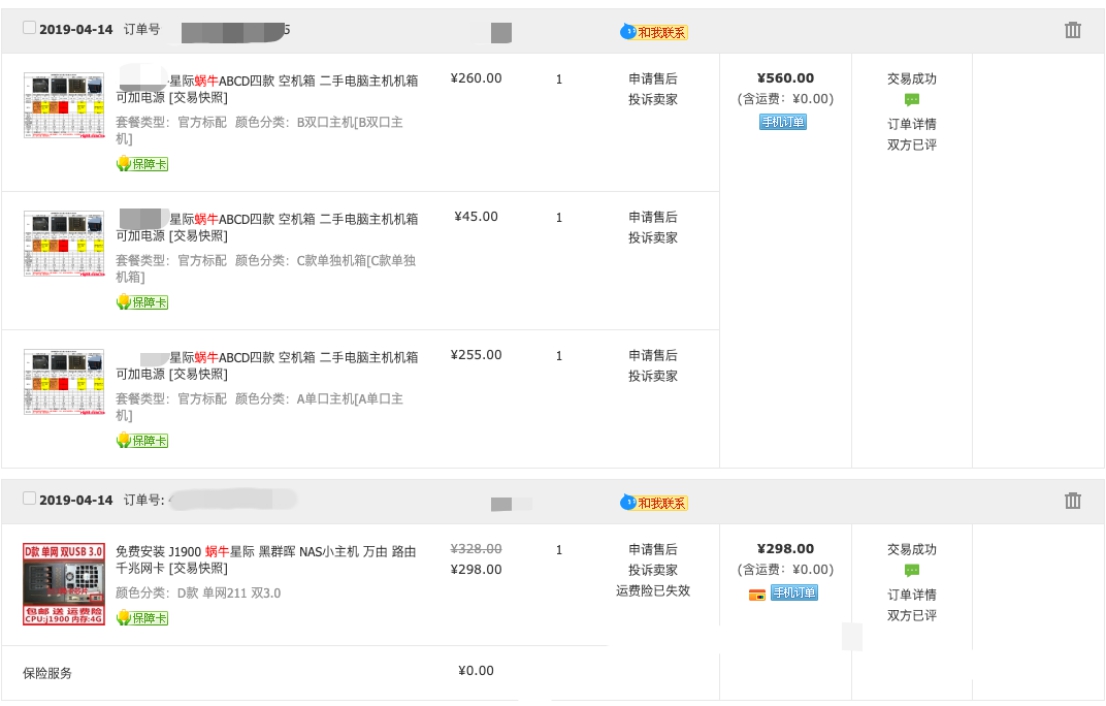Click the trash icon on the J1900 order
The width and height of the screenshot is (1106, 706).
point(1071,500)
